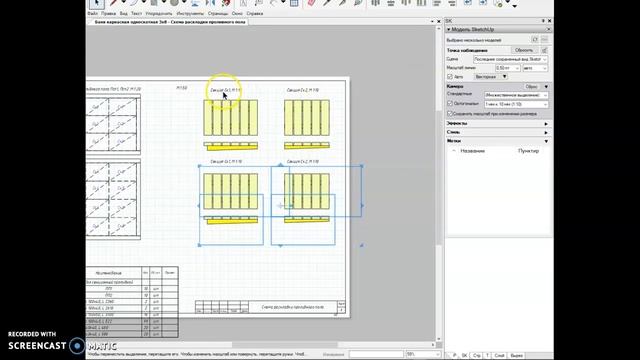Open the Упорядочить menu
The height and width of the screenshot is (360, 640).
(x=159, y=13)
